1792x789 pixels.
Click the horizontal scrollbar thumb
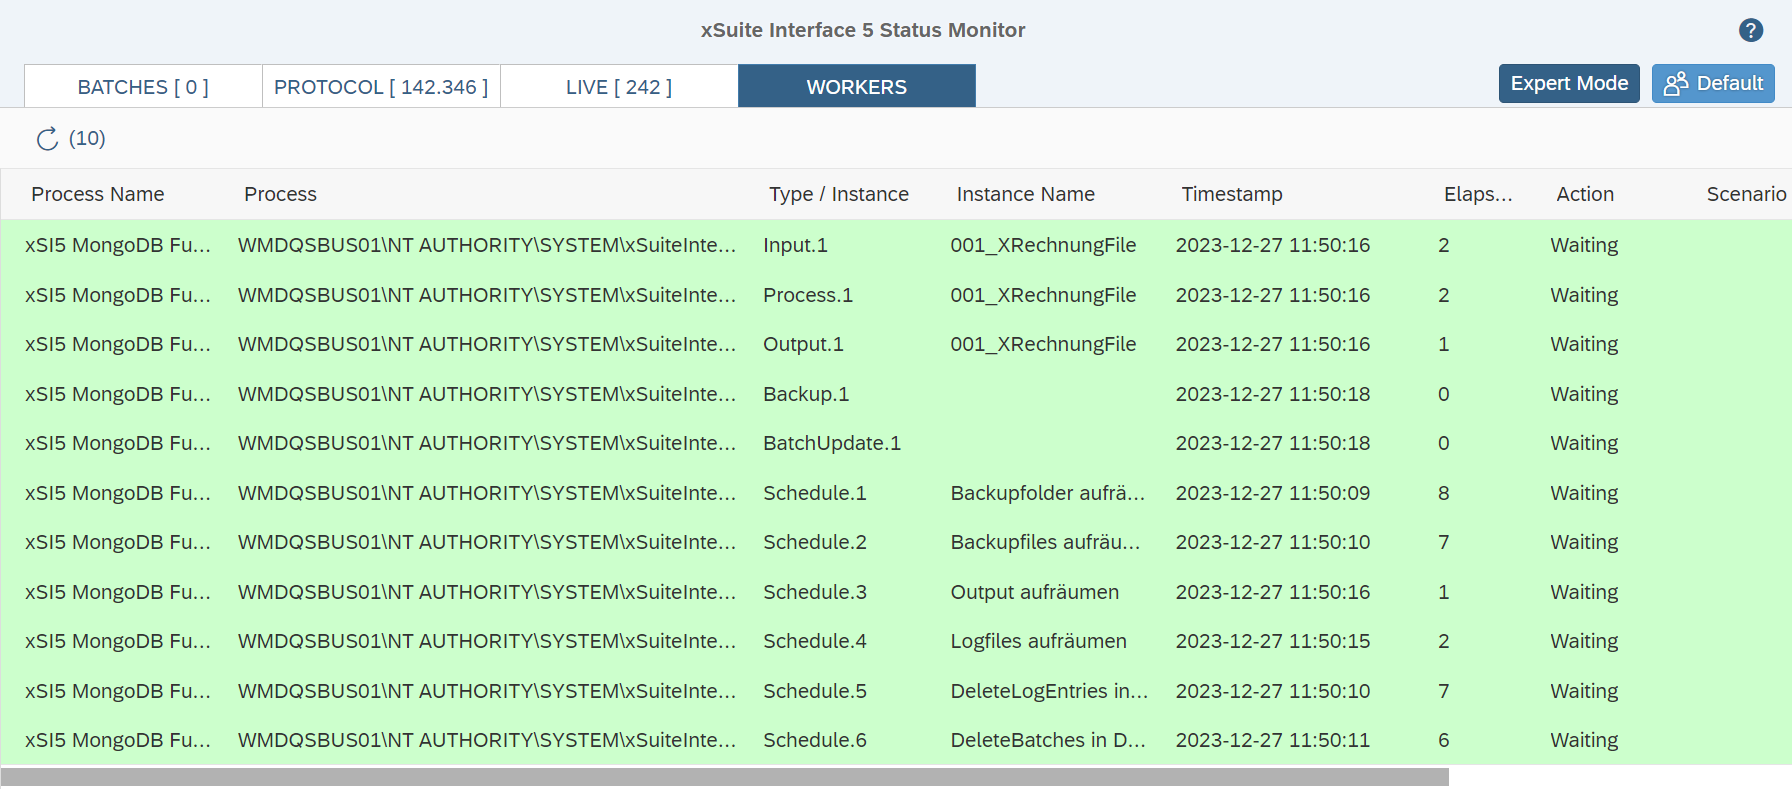coord(725,777)
